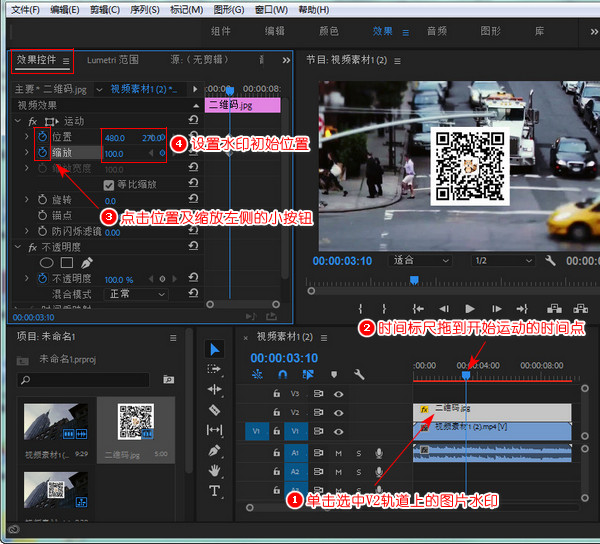
Task: Show more tabs in effect controls panel
Action: coord(286,60)
